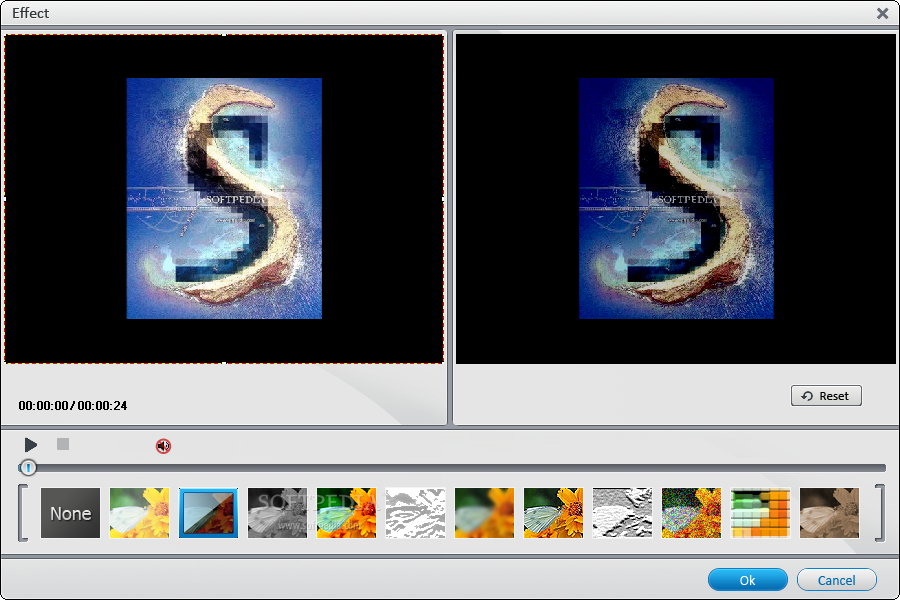Choose the noise effect thumbnail
The image size is (900, 600).
coord(691,513)
